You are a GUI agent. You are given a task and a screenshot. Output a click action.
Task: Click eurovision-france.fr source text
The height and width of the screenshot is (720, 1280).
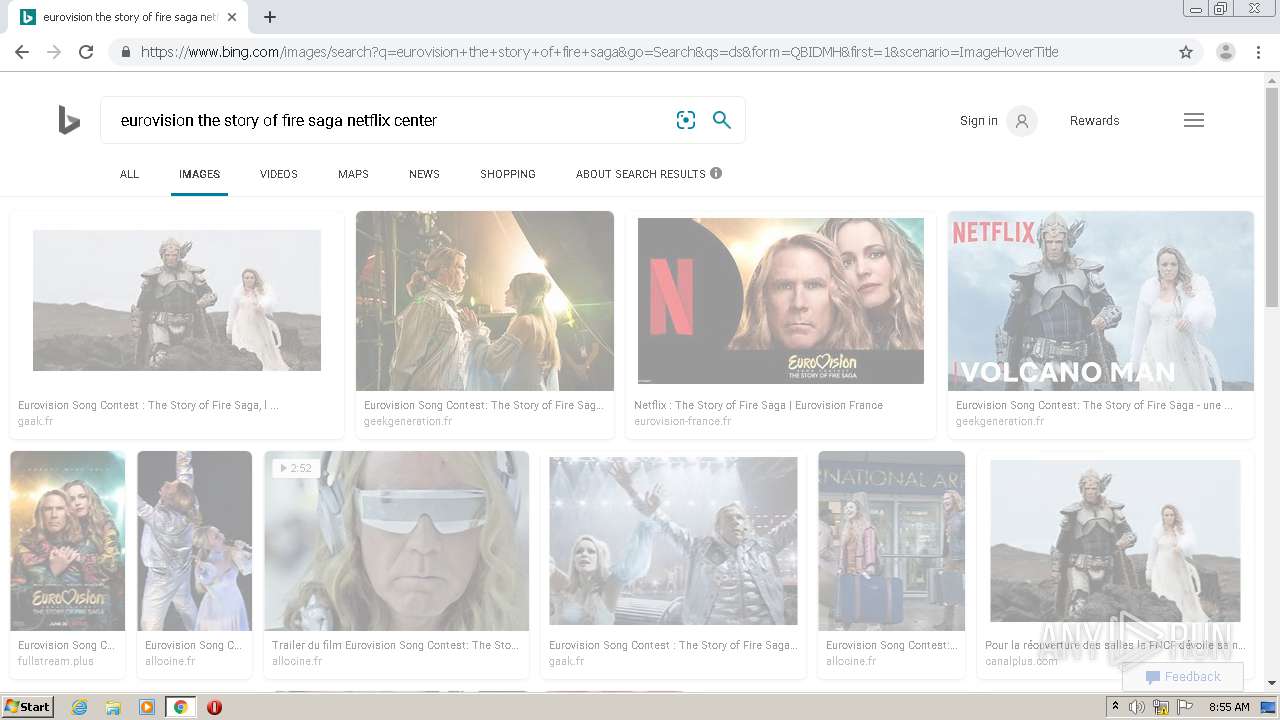tap(682, 421)
